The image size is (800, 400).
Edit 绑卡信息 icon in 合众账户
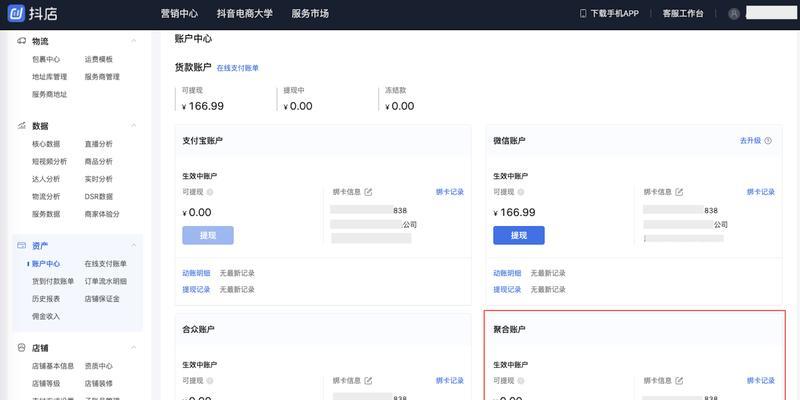coord(368,381)
